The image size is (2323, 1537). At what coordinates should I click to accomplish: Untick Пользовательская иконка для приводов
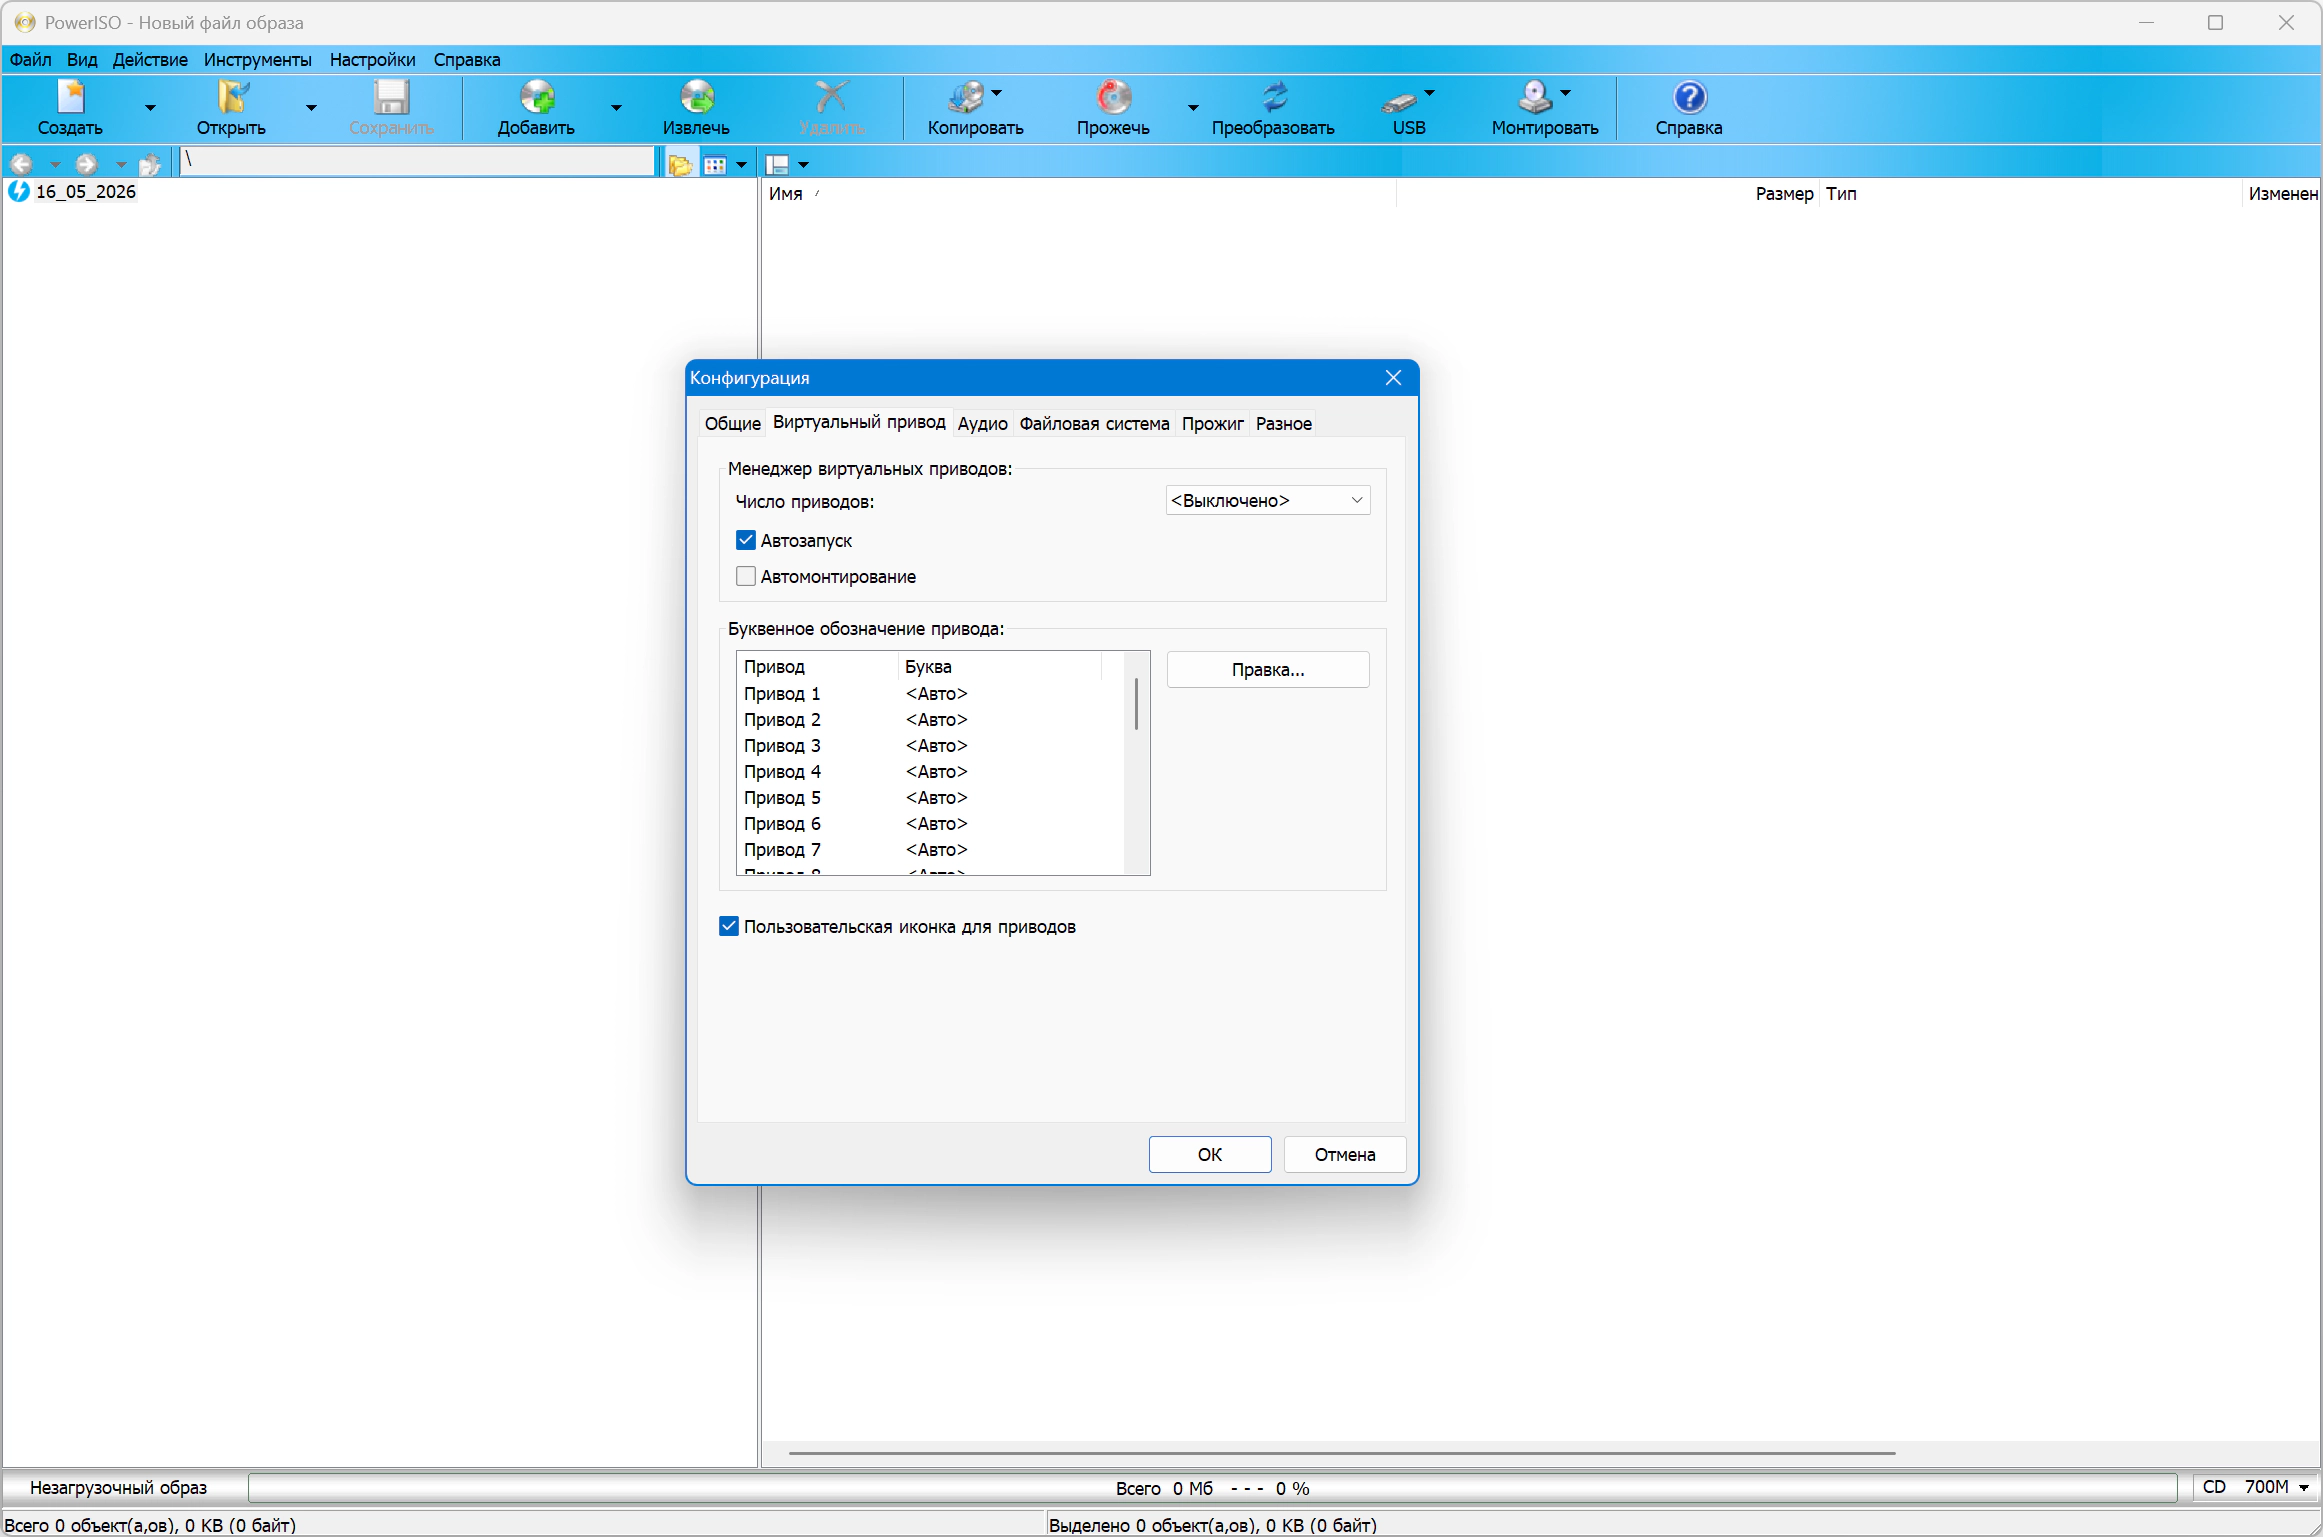pos(729,926)
